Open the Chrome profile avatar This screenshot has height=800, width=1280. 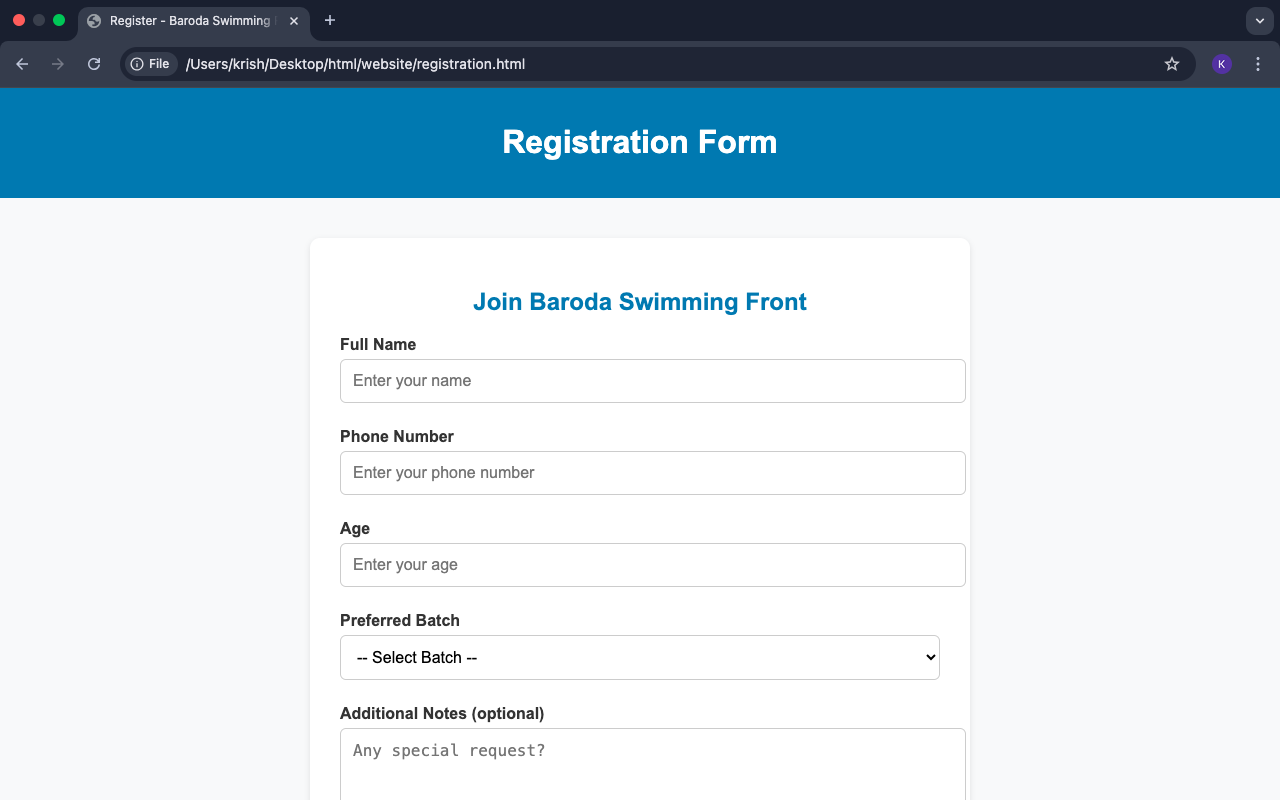pyautogui.click(x=1221, y=64)
